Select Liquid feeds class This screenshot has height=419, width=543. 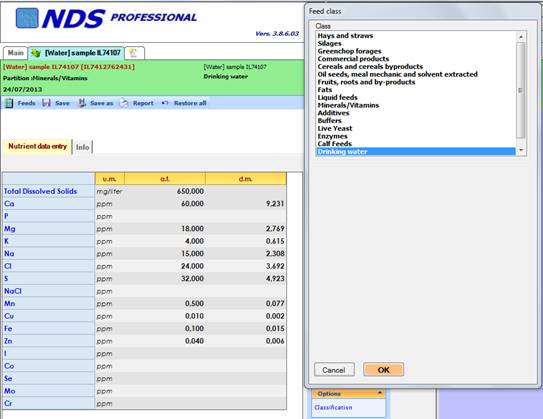click(338, 97)
